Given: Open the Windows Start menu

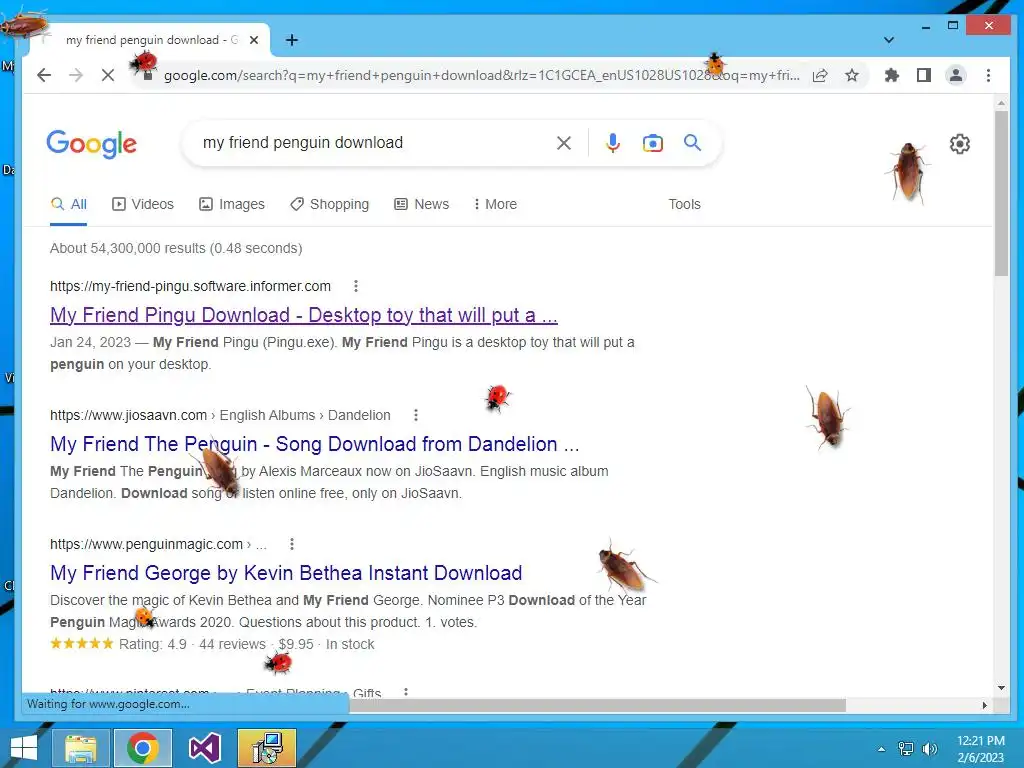Looking at the screenshot, I should 23,748.
